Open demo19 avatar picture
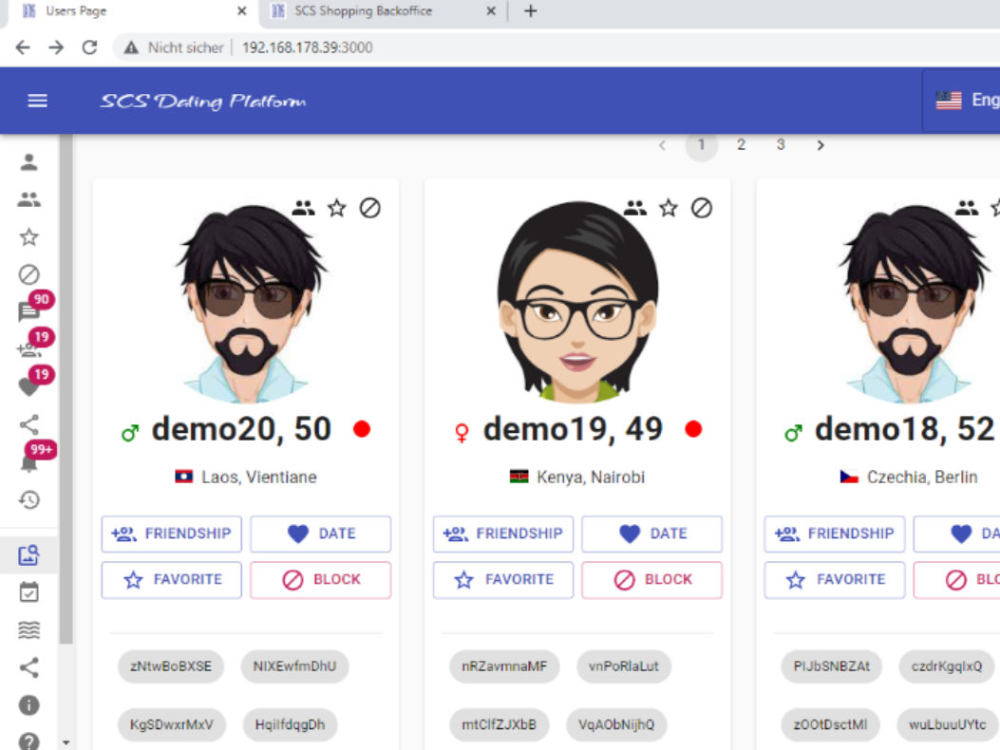1000x750 pixels. (x=578, y=302)
